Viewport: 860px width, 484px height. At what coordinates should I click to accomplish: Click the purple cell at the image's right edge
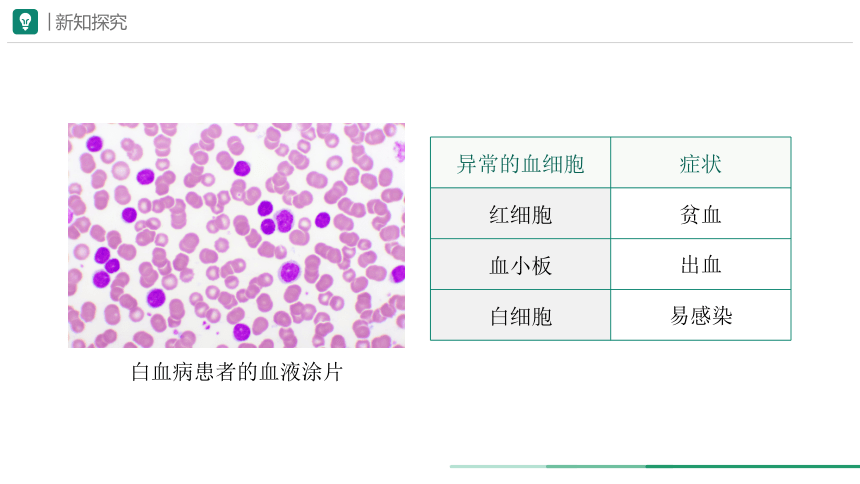coord(399,273)
